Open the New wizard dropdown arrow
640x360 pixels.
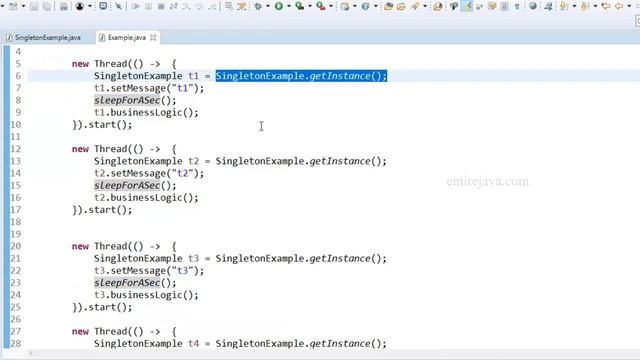coord(23,6)
